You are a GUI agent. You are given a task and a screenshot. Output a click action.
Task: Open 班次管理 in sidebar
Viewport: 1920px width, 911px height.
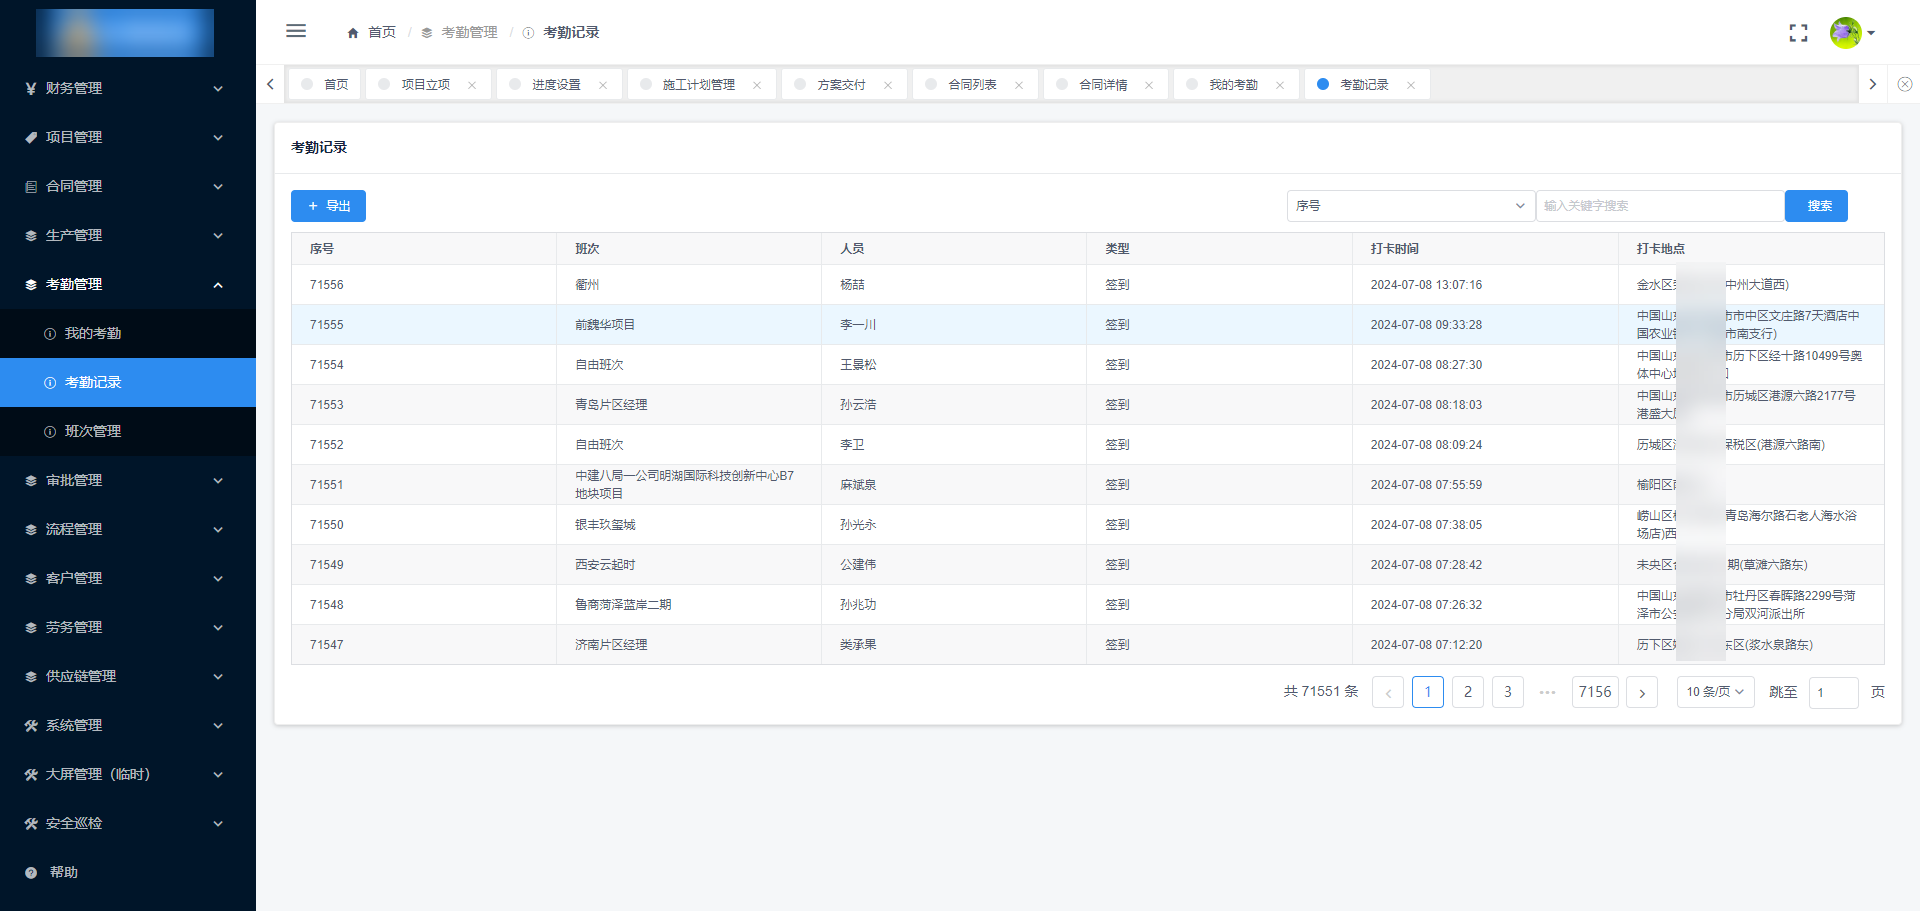coord(128,431)
